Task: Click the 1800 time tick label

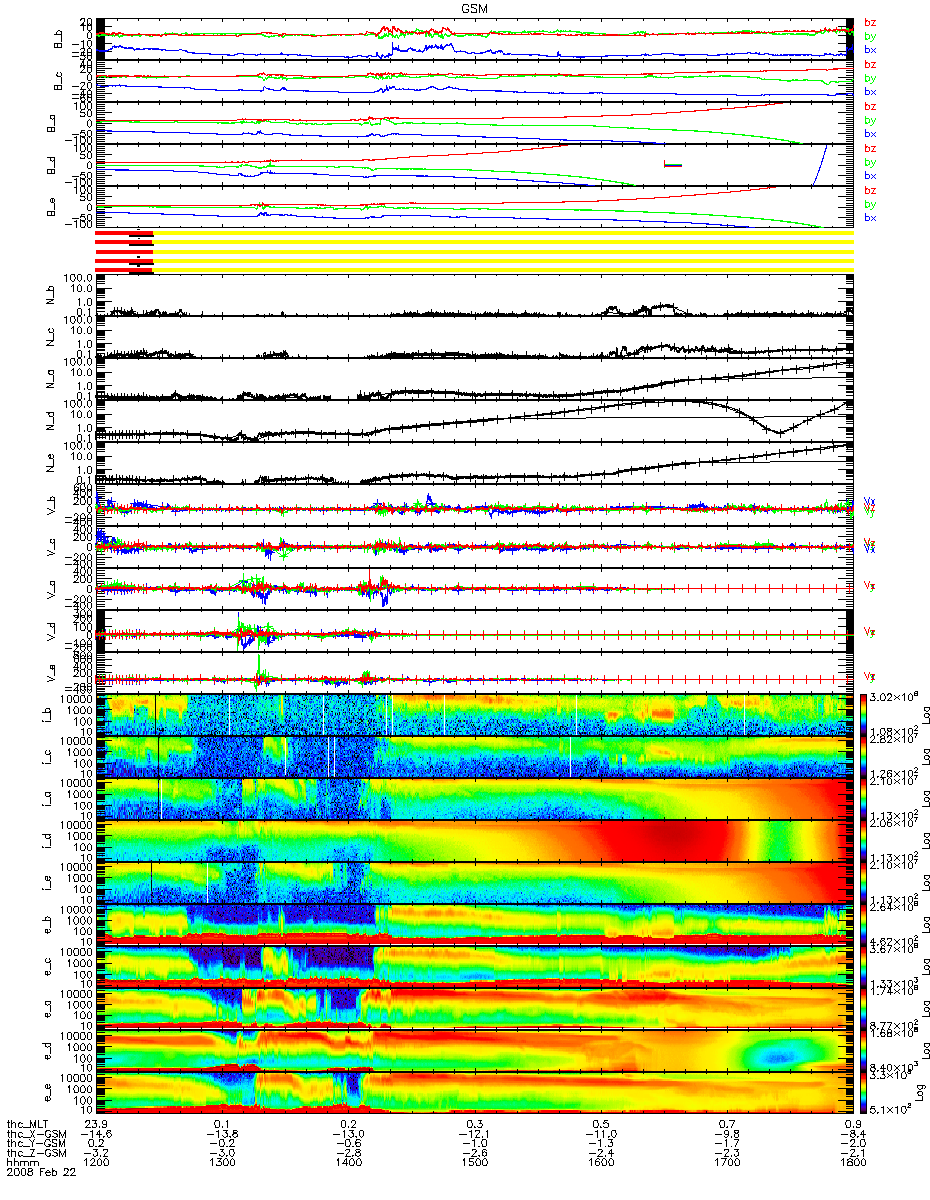Action: pyautogui.click(x=852, y=1163)
